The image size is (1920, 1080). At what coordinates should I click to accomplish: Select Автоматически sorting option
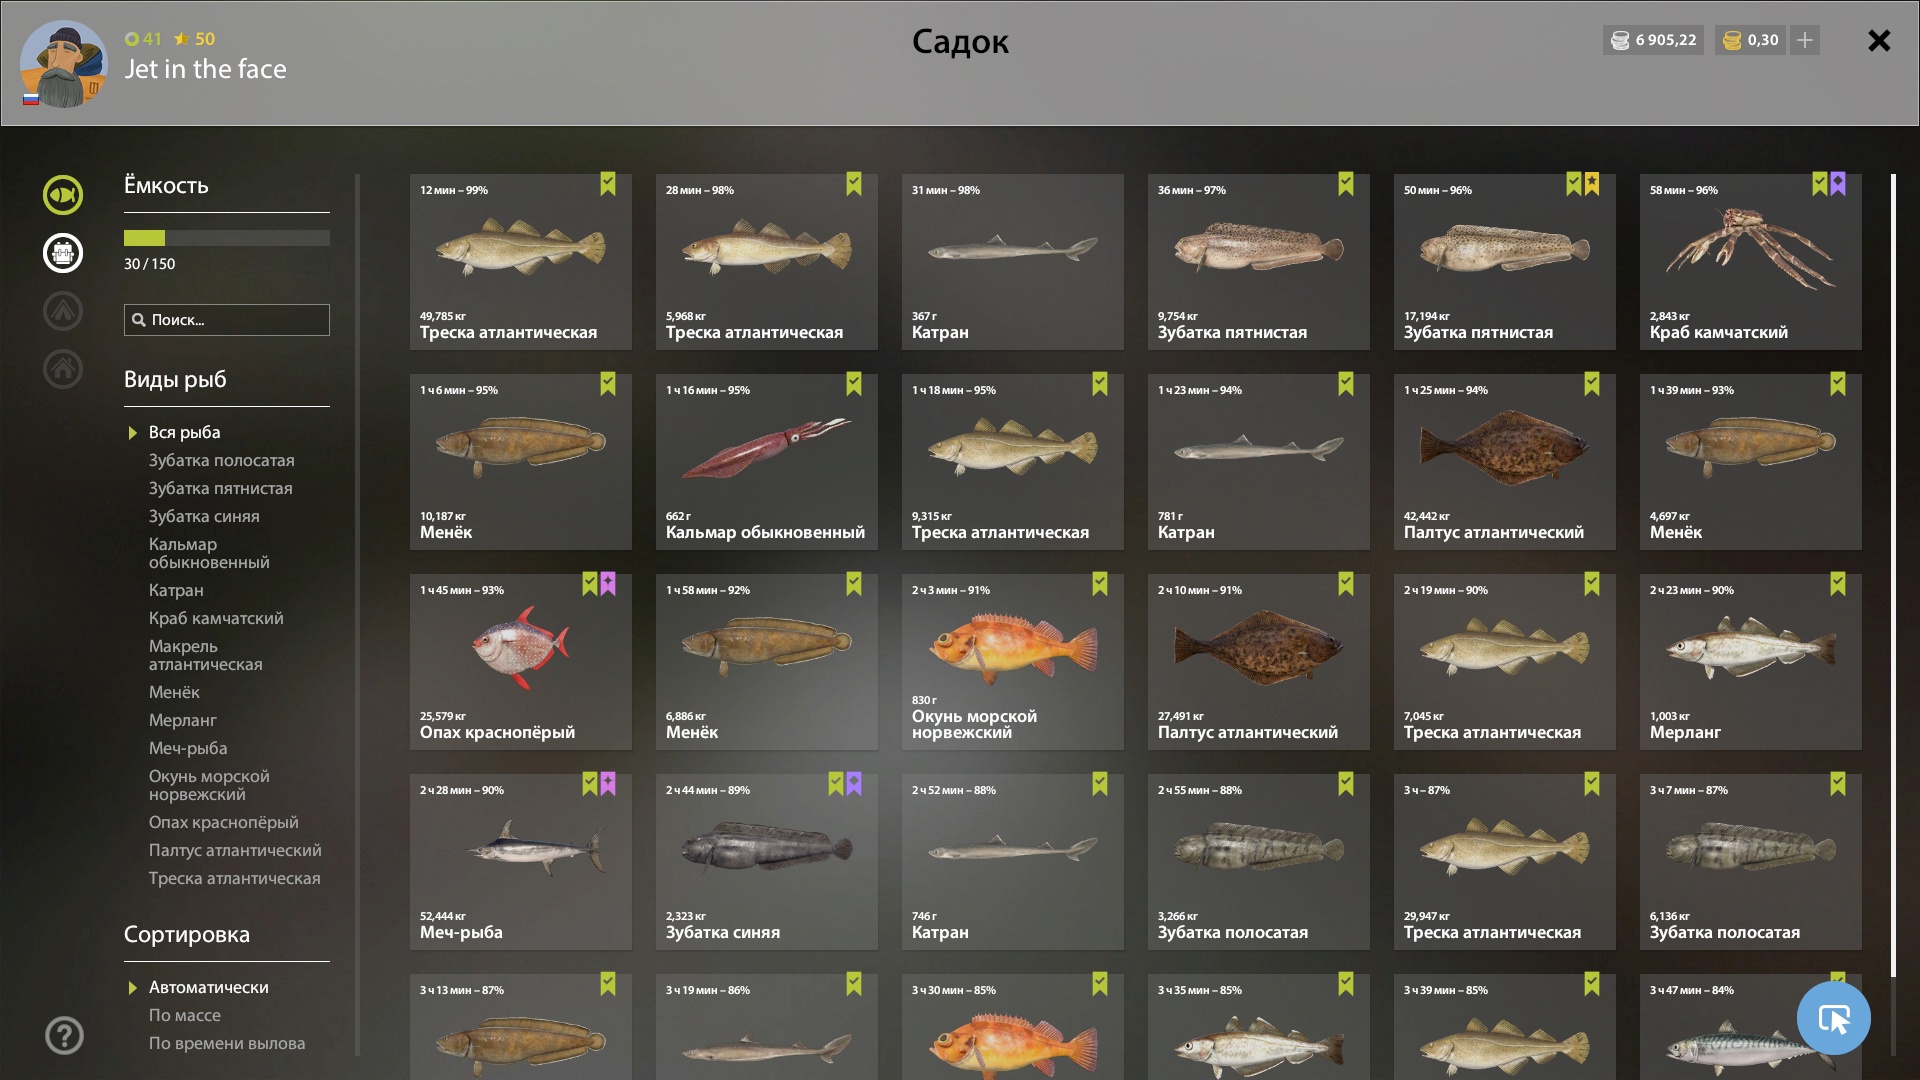point(209,987)
